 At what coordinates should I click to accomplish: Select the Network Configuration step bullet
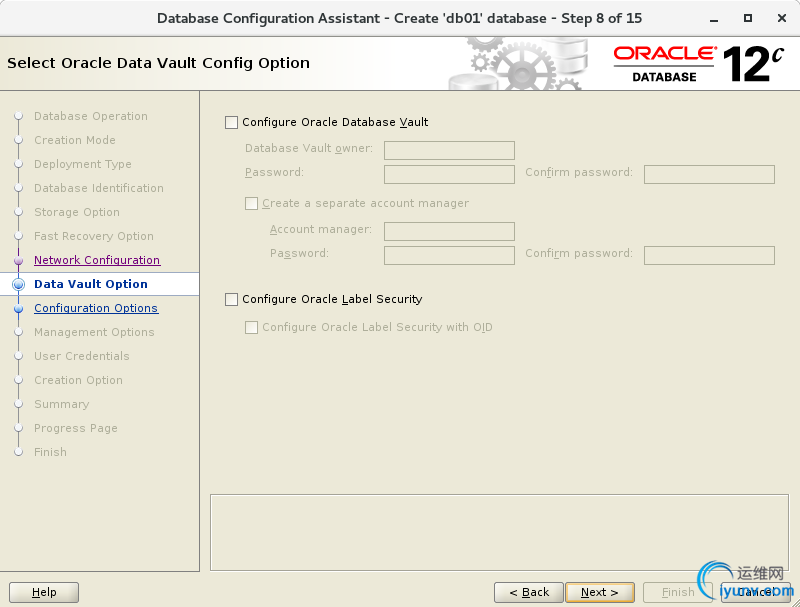[18, 261]
